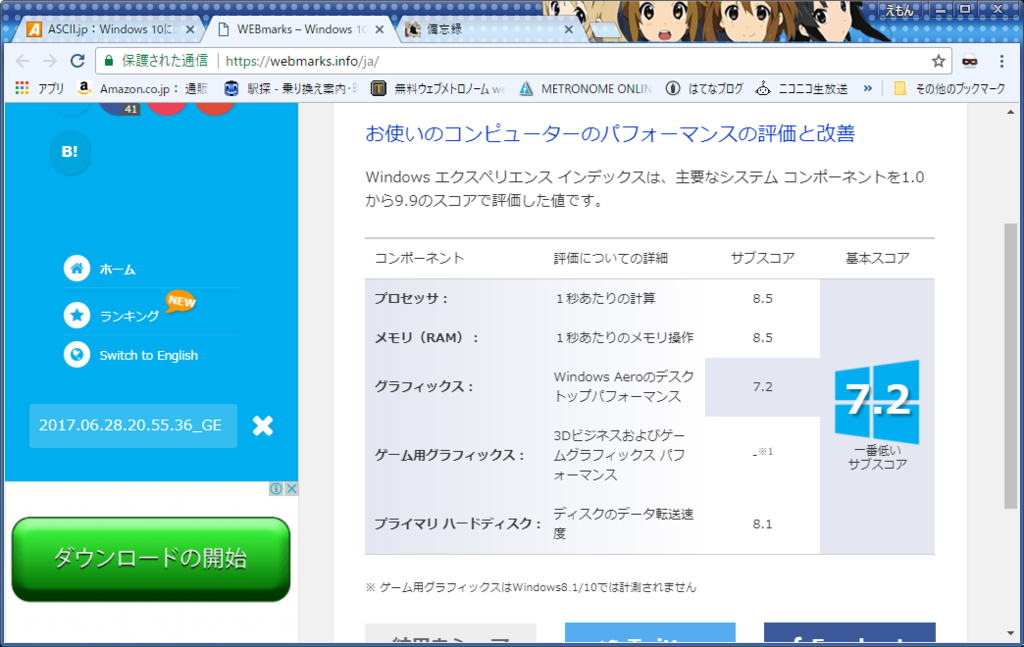Open the アプリ apps shortcut
The image size is (1024, 647).
tap(40, 89)
